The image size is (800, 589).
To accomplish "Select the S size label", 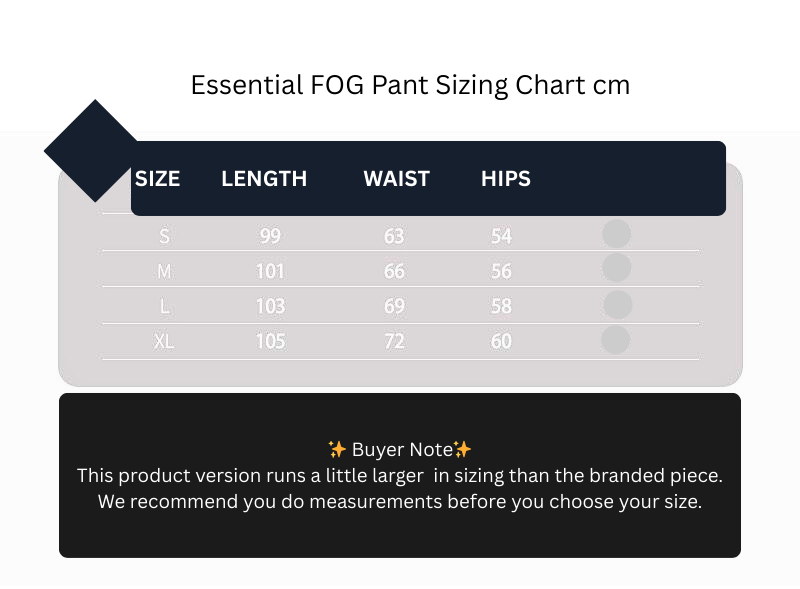I will point(164,236).
